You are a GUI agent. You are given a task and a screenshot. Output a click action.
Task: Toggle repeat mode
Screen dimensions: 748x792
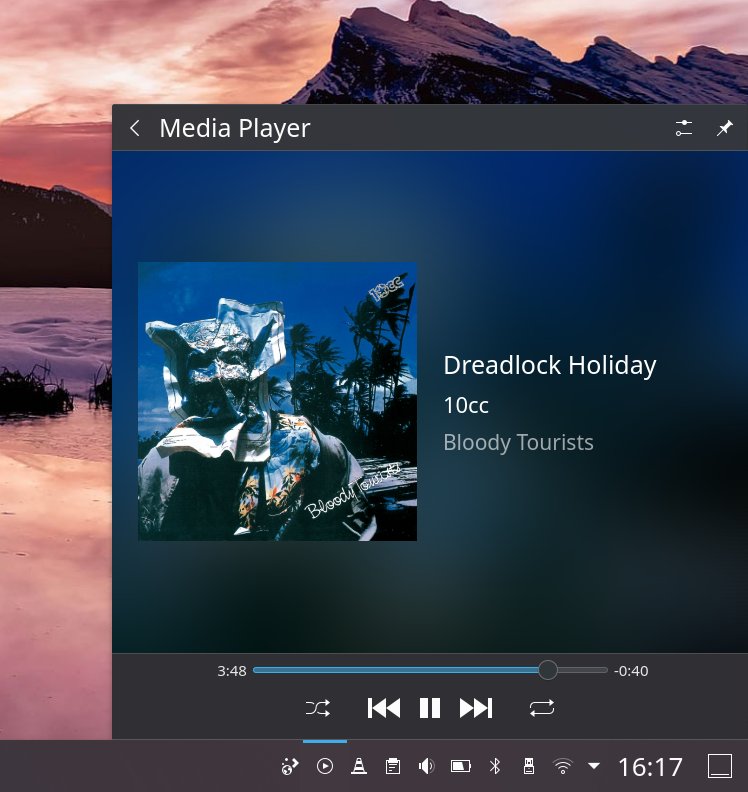click(x=542, y=708)
